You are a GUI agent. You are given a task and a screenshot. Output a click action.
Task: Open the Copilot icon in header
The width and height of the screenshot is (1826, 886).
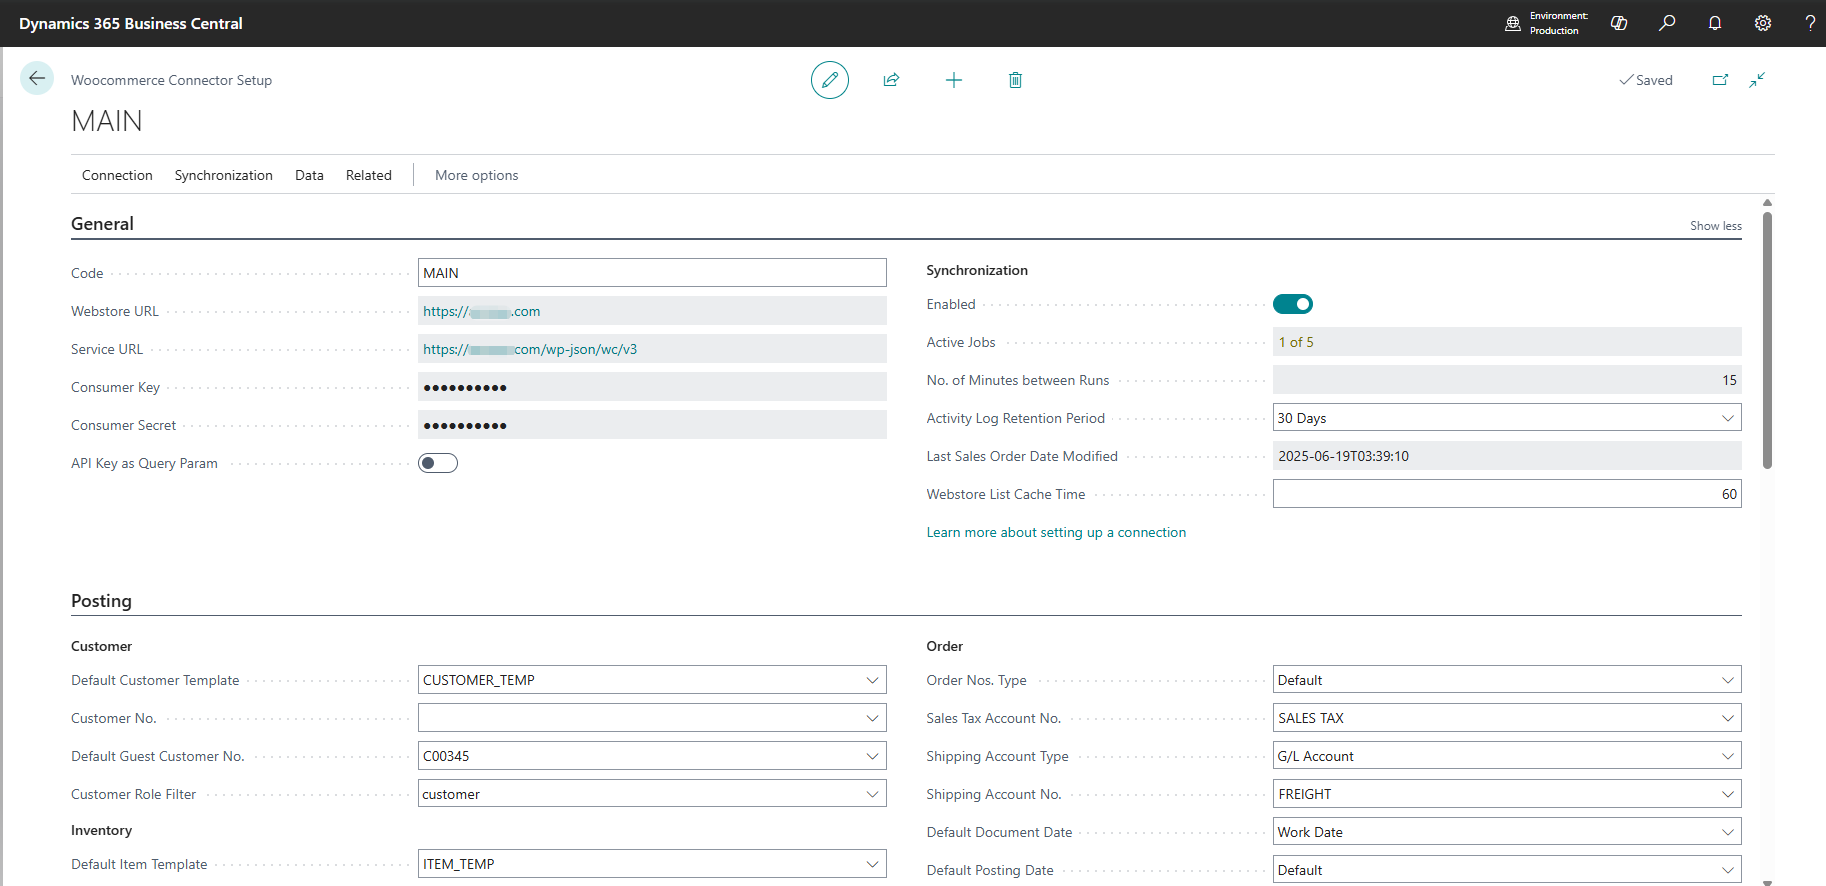click(x=1619, y=23)
